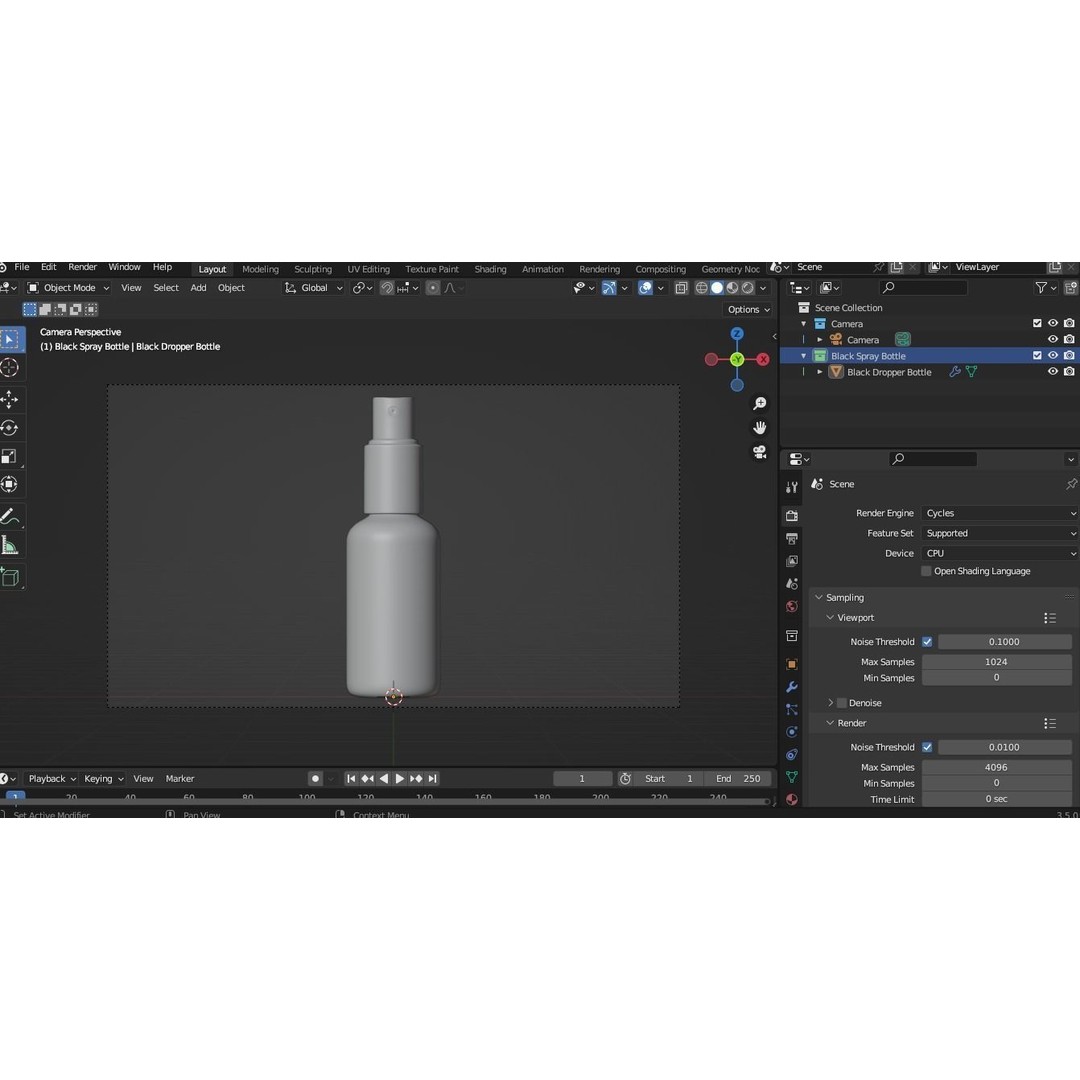Open the outliner filter dropdown
This screenshot has width=1080, height=1080.
click(x=1046, y=288)
